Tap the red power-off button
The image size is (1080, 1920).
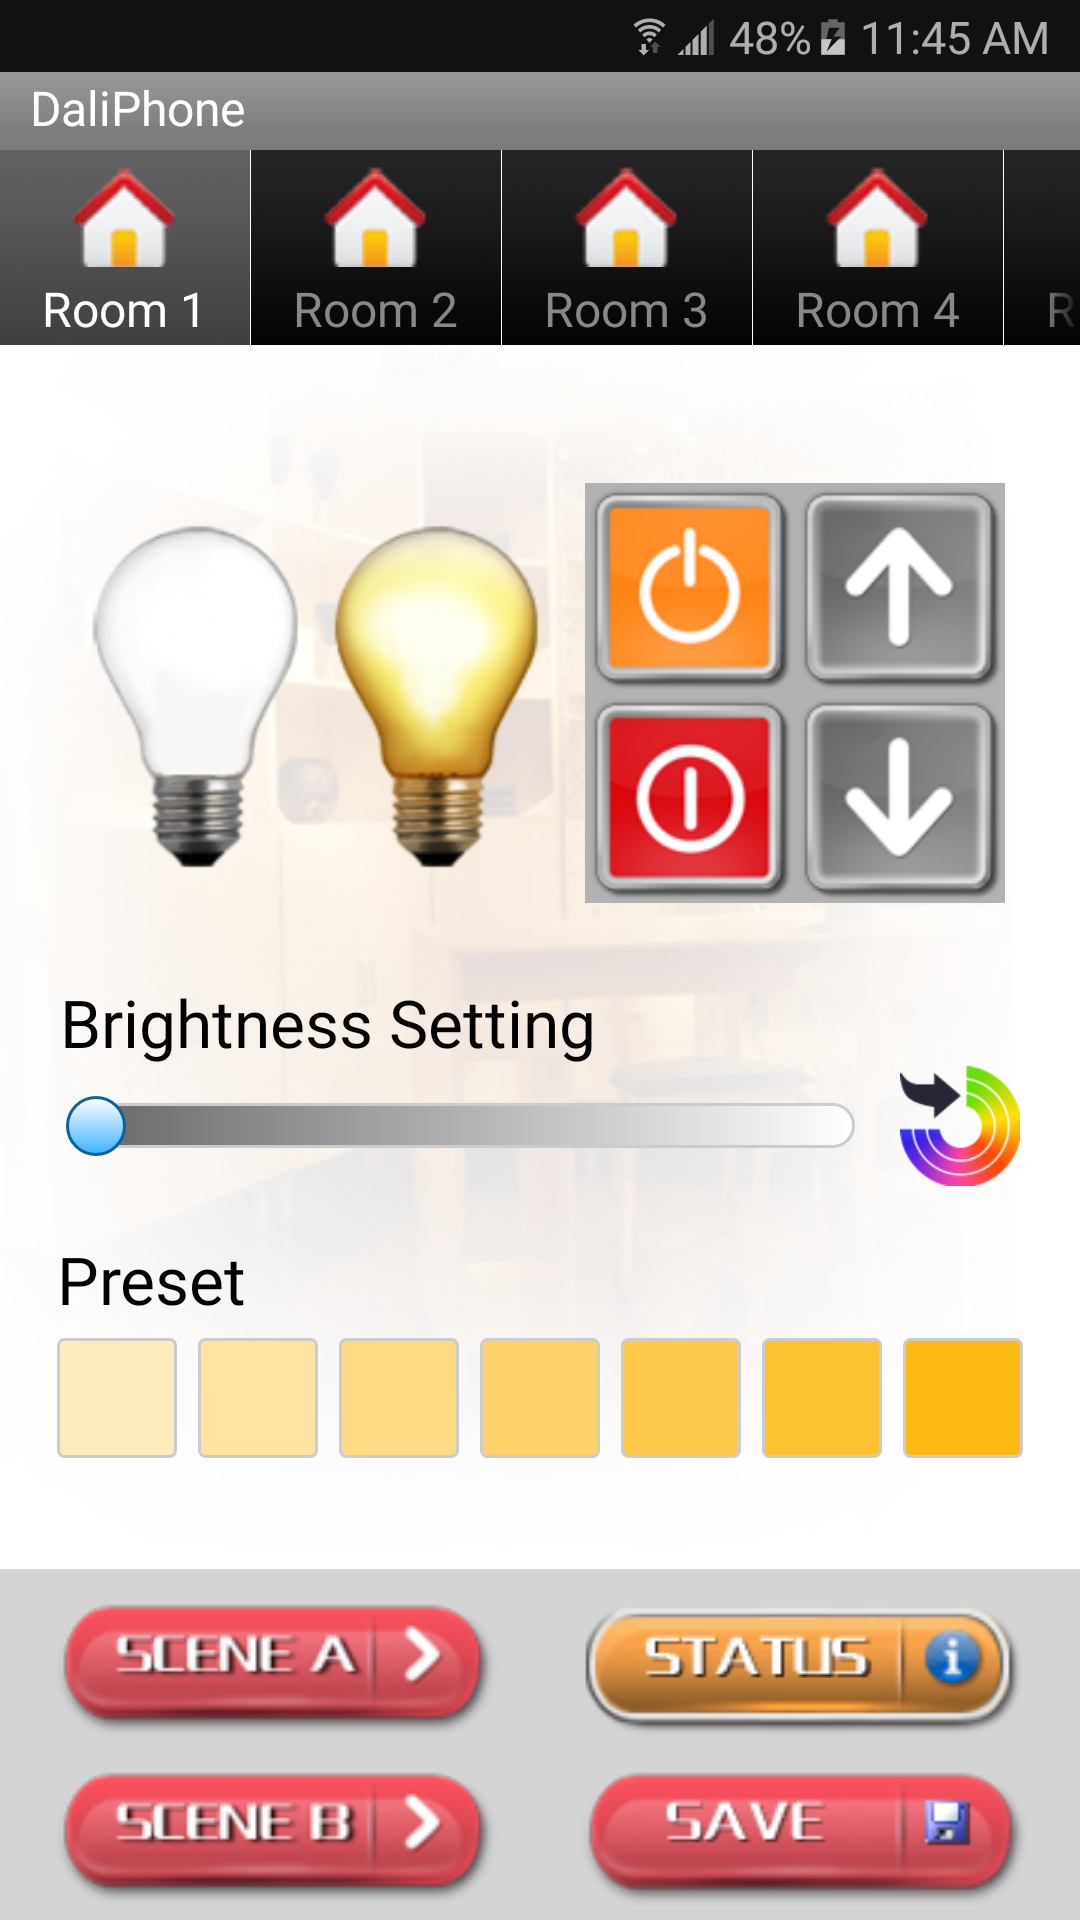(x=690, y=798)
